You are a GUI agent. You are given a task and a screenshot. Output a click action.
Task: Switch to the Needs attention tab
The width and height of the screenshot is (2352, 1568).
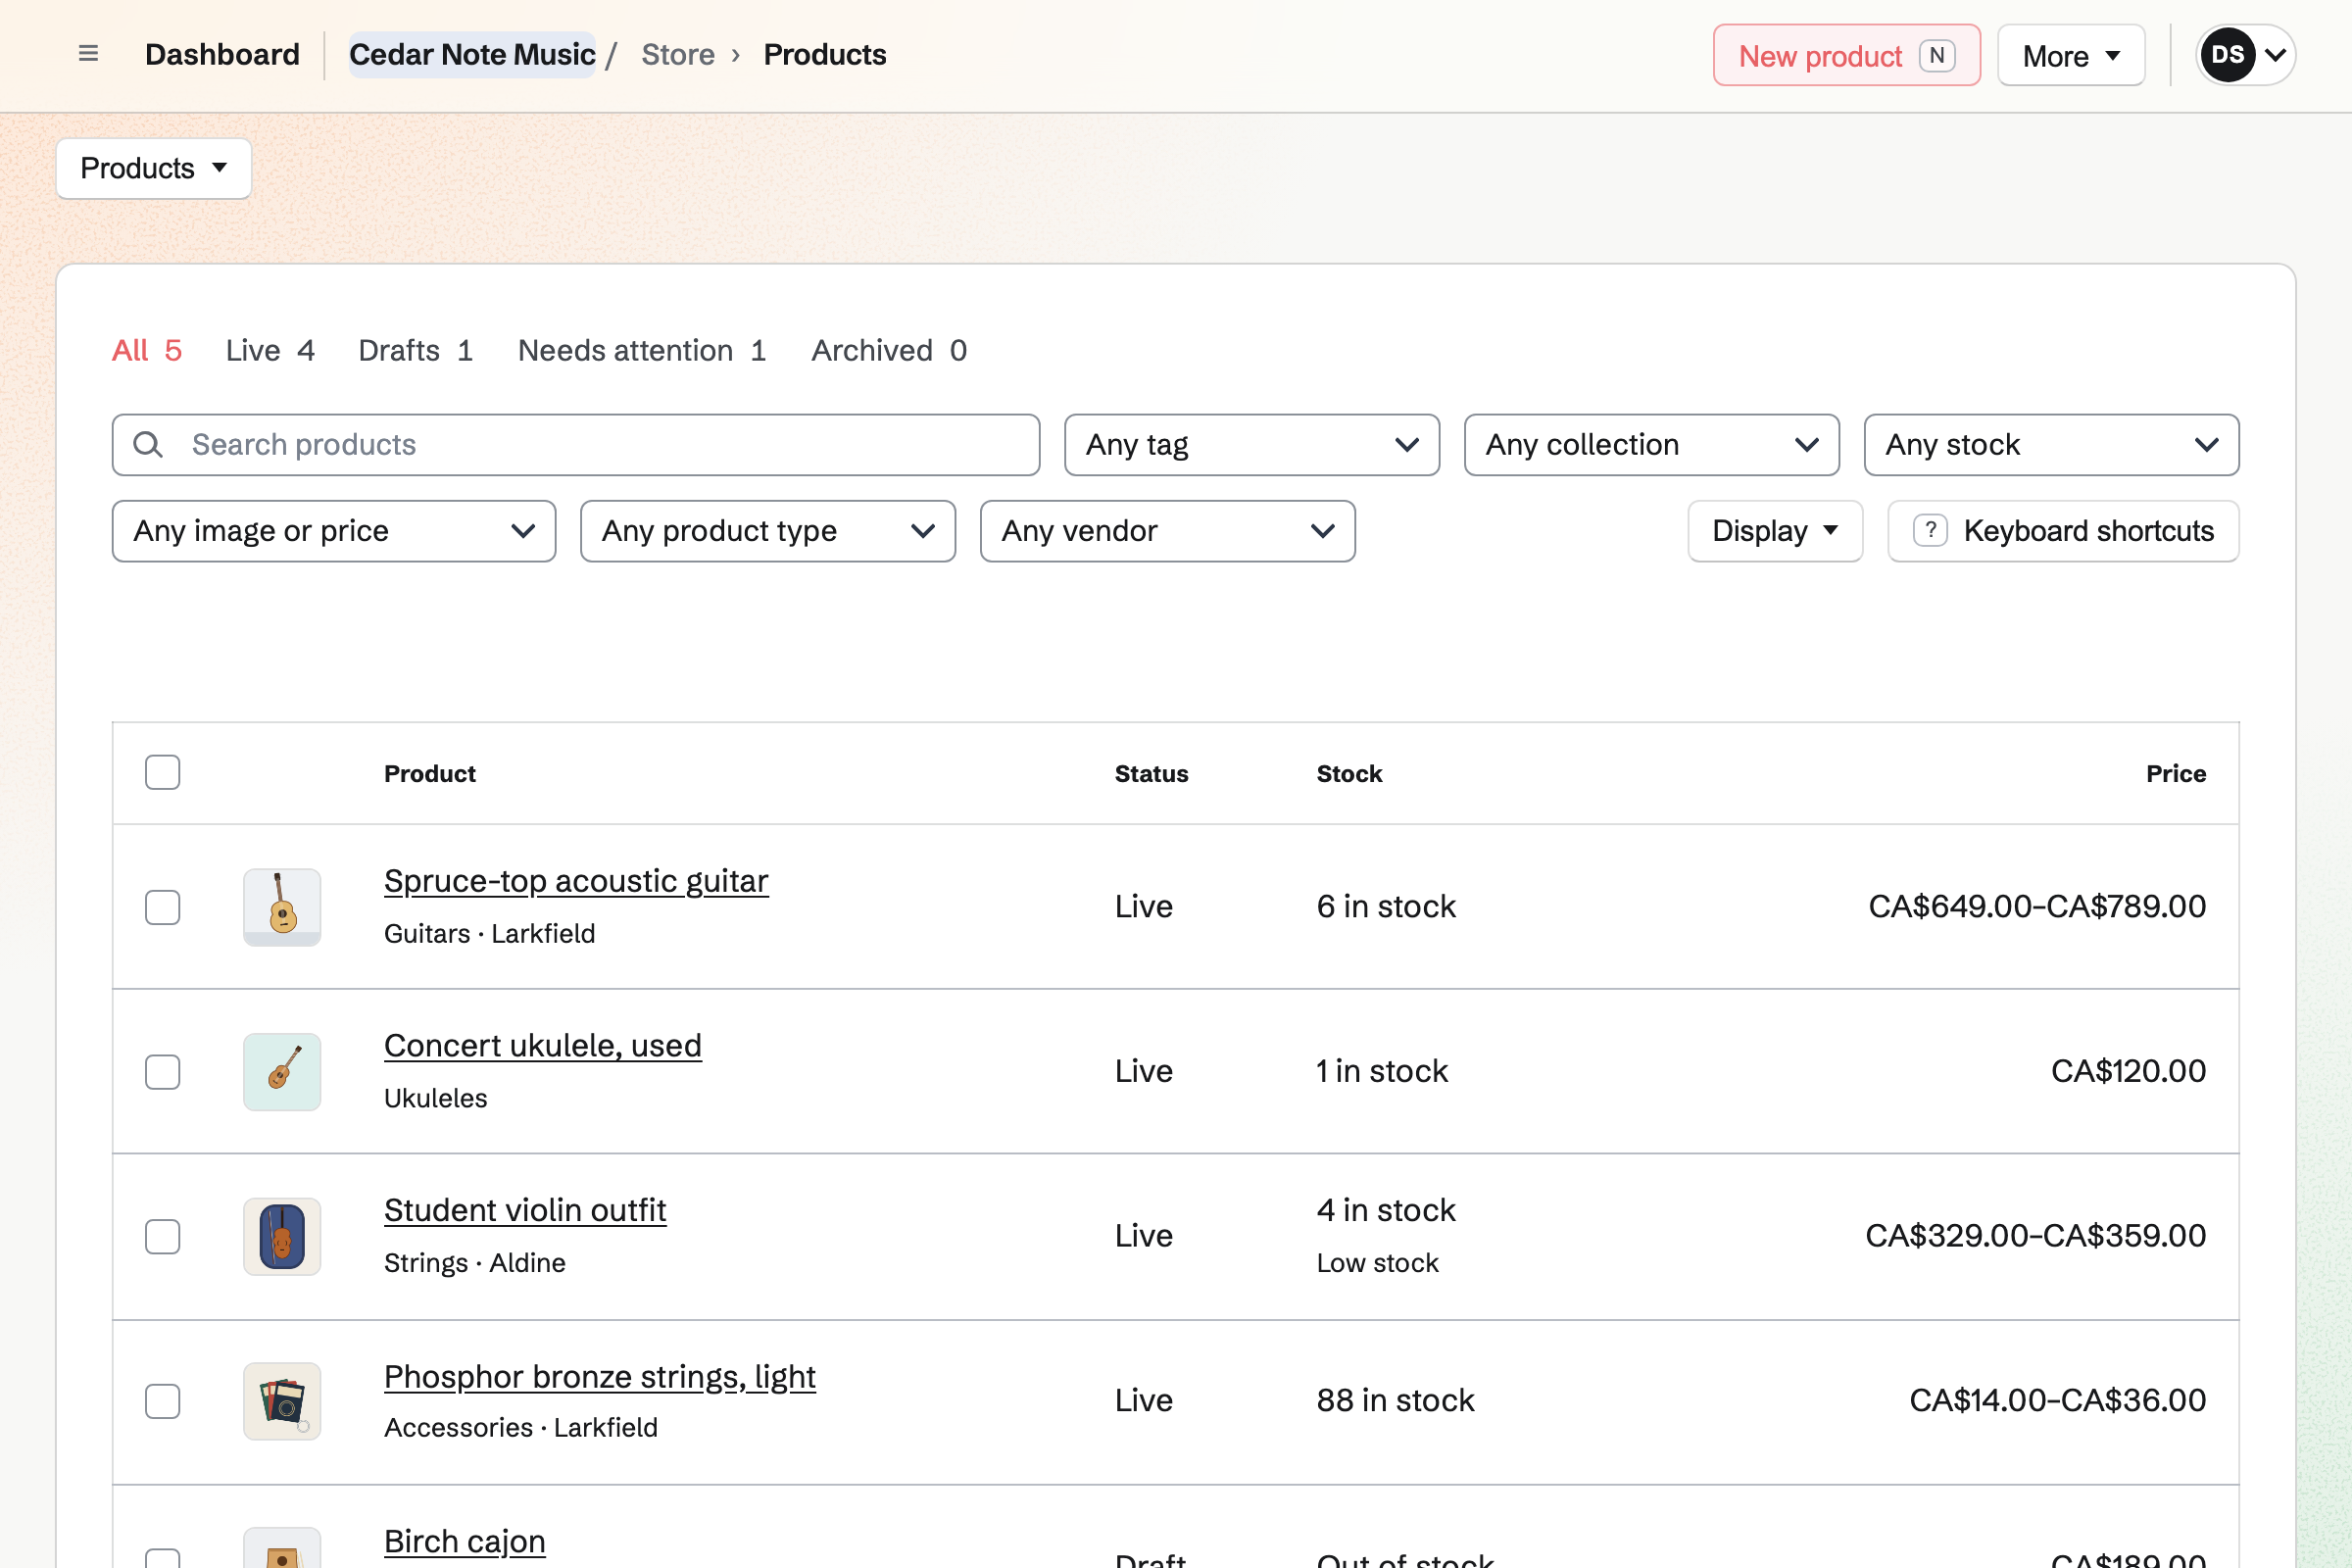(x=642, y=350)
